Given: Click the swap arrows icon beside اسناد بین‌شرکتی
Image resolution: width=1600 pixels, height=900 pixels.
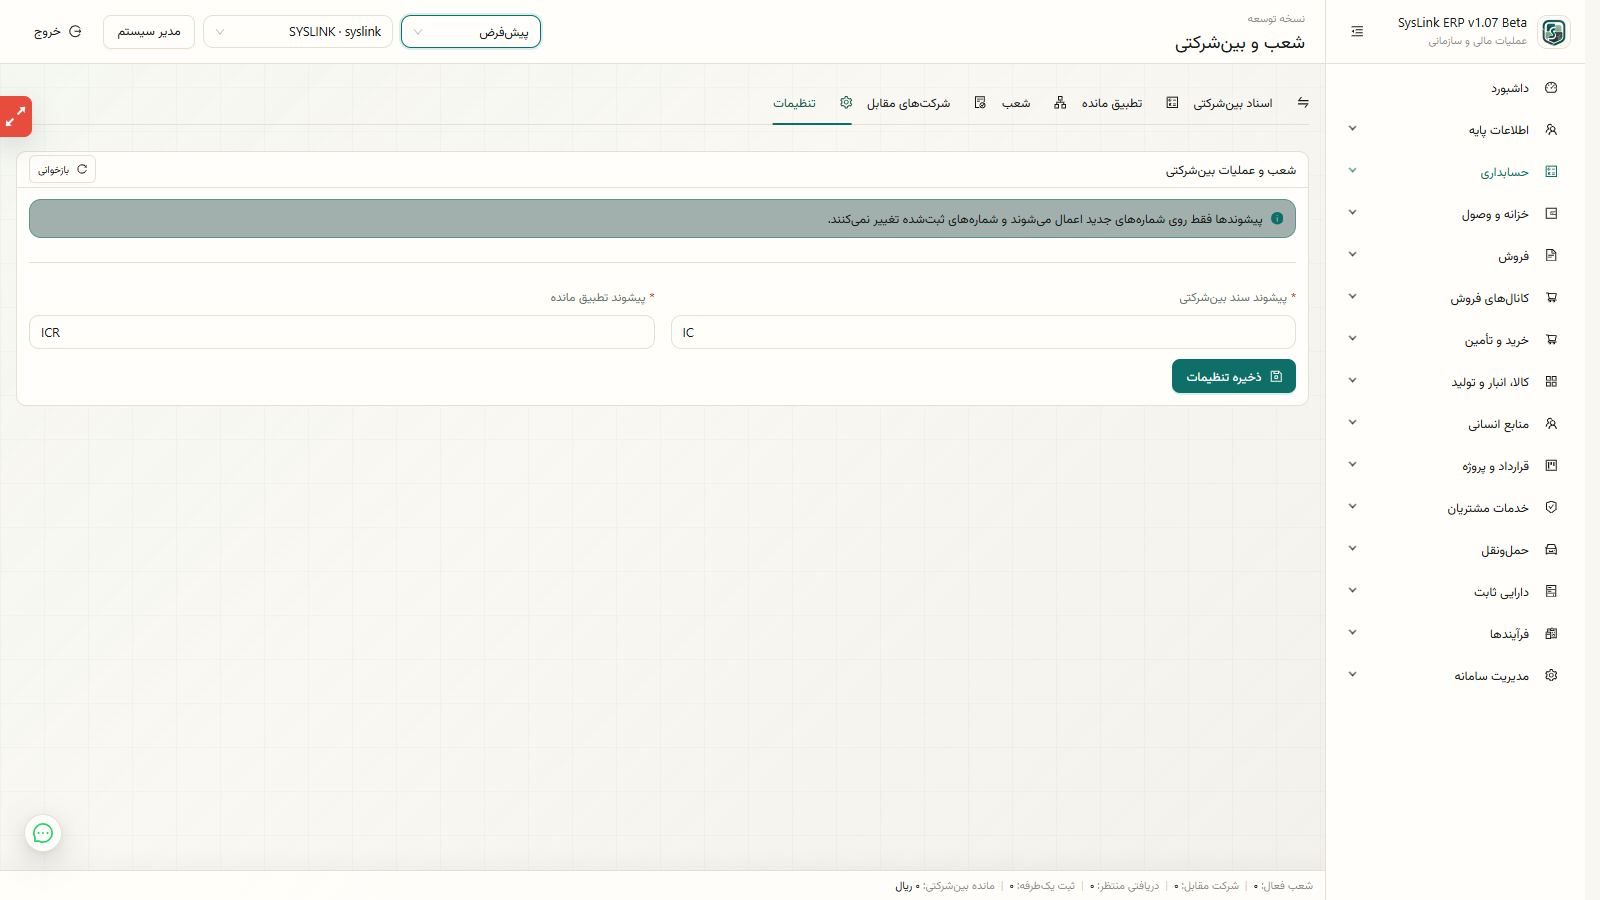Looking at the screenshot, I should (1303, 103).
